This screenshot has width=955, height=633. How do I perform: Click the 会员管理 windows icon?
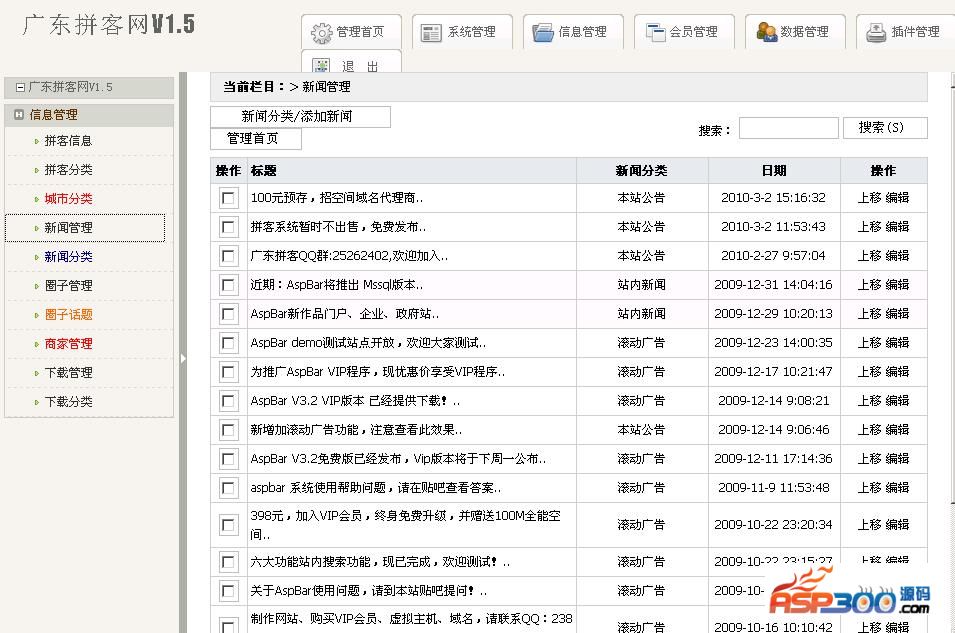[x=655, y=33]
